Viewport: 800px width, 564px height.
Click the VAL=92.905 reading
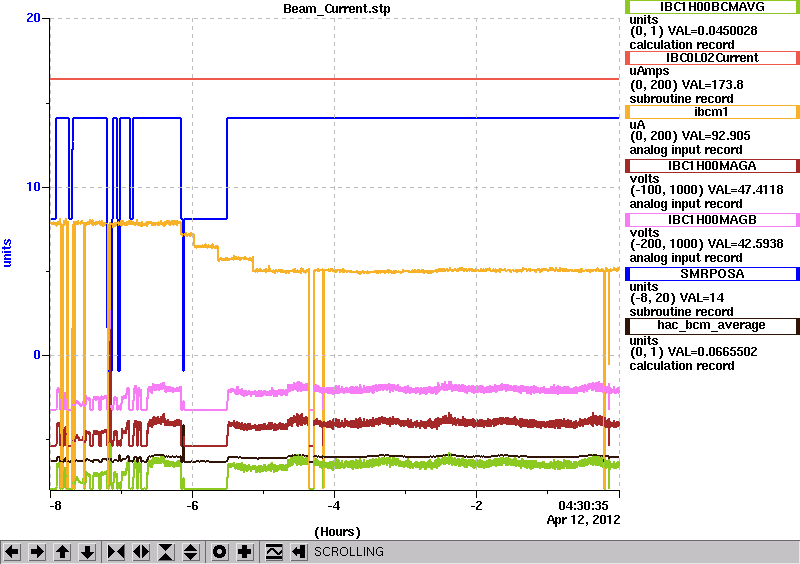click(x=709, y=136)
